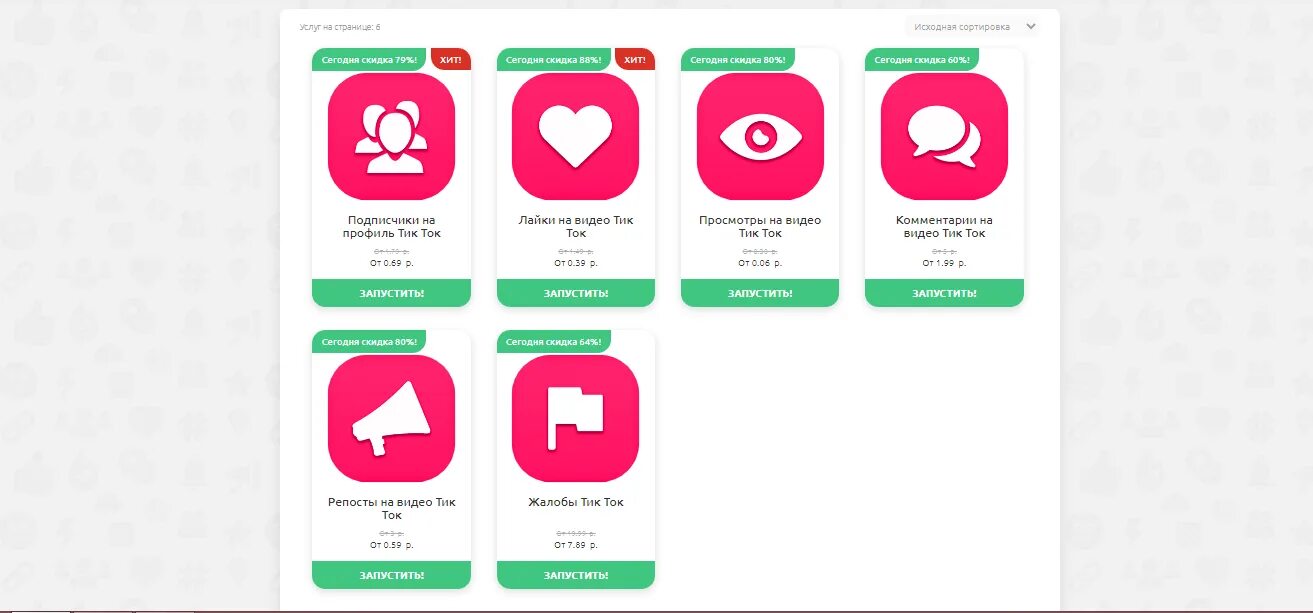Launch Лайки на видео with ЗАПУСТИТЬ button

576,293
